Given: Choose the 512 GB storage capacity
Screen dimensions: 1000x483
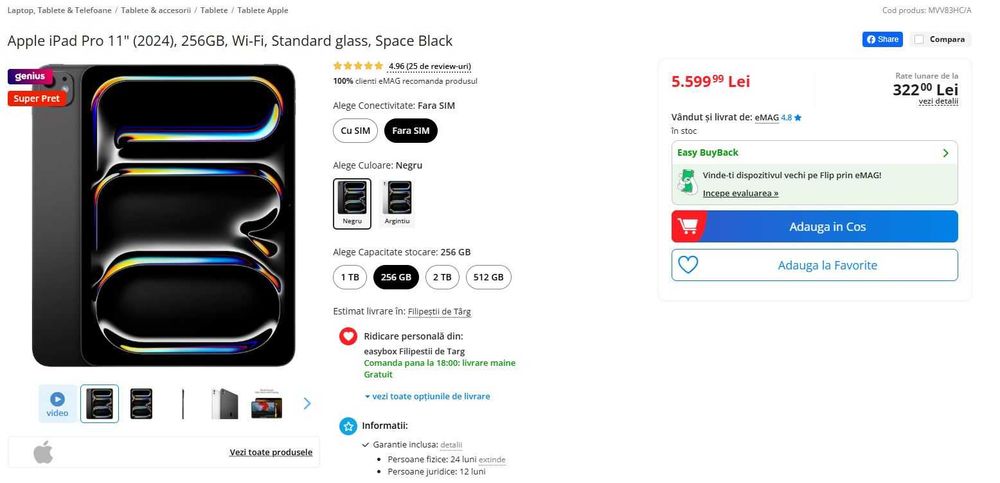Looking at the screenshot, I should [489, 277].
